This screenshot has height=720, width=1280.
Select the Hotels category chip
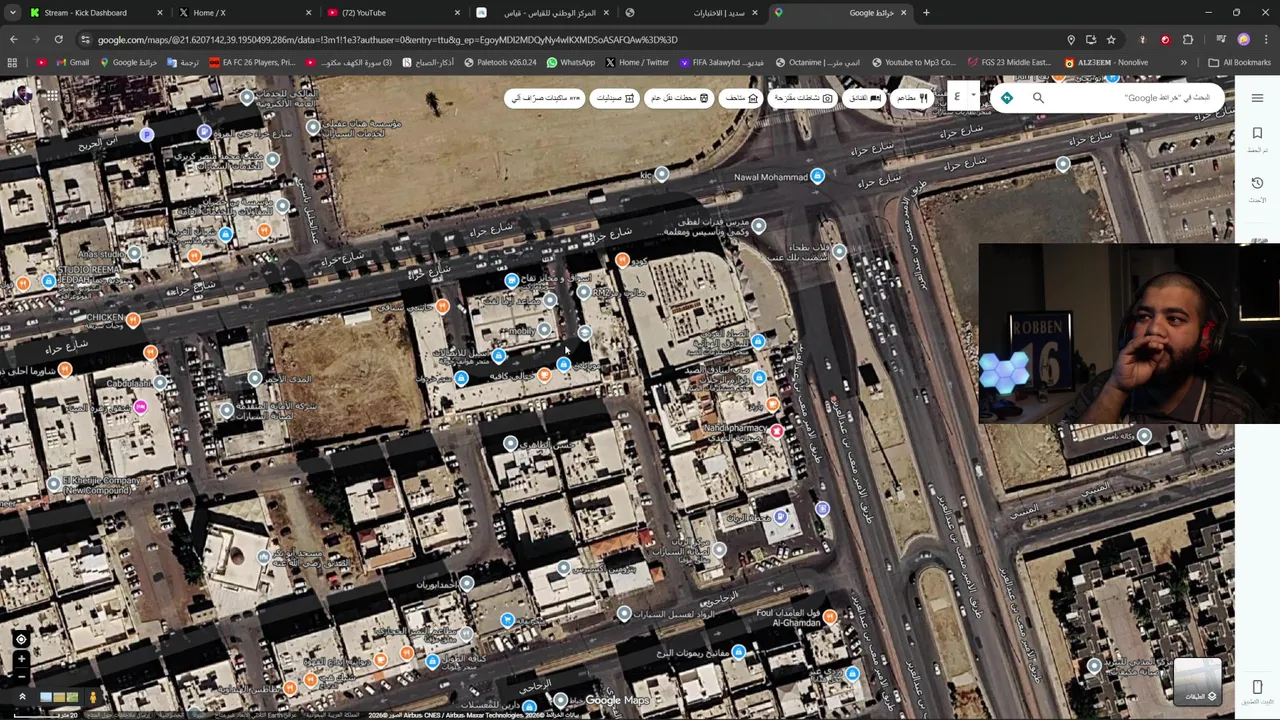pyautogui.click(x=865, y=98)
